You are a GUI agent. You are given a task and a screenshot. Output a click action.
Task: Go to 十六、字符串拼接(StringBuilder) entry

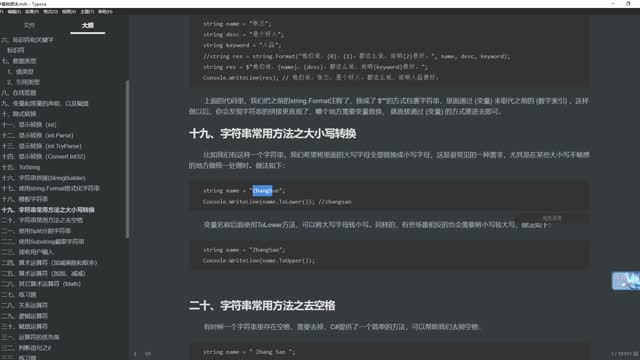(x=44, y=178)
